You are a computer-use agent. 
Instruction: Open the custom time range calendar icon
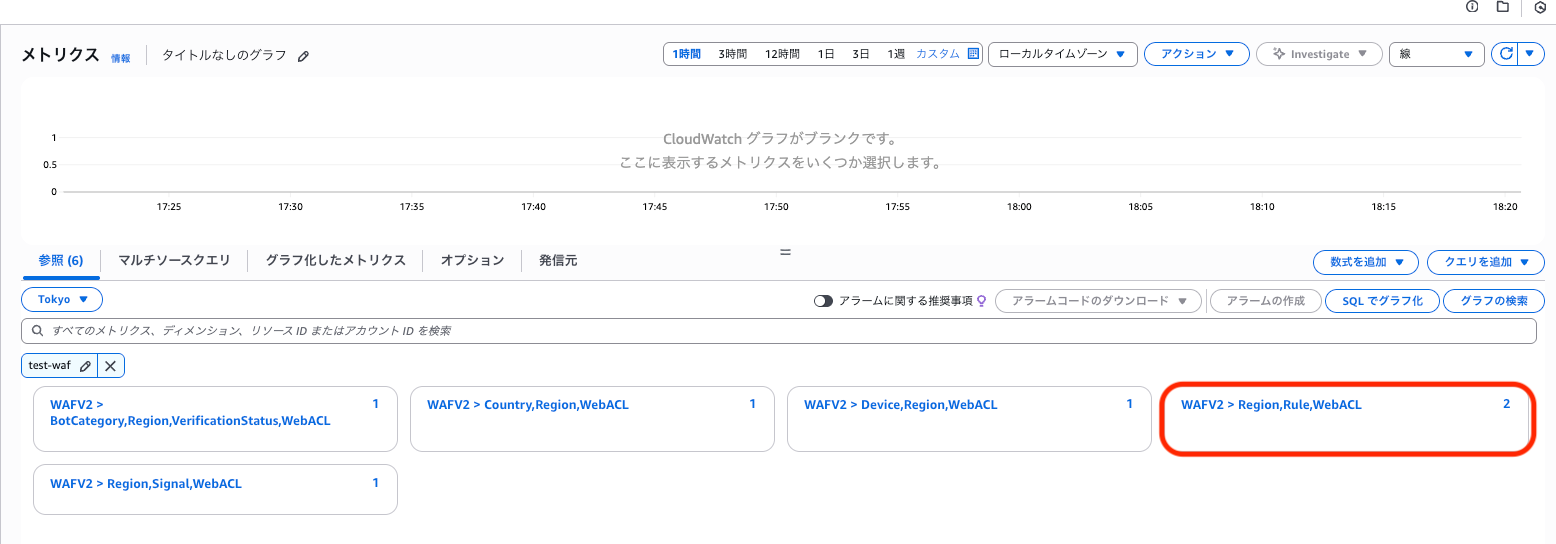tap(973, 54)
